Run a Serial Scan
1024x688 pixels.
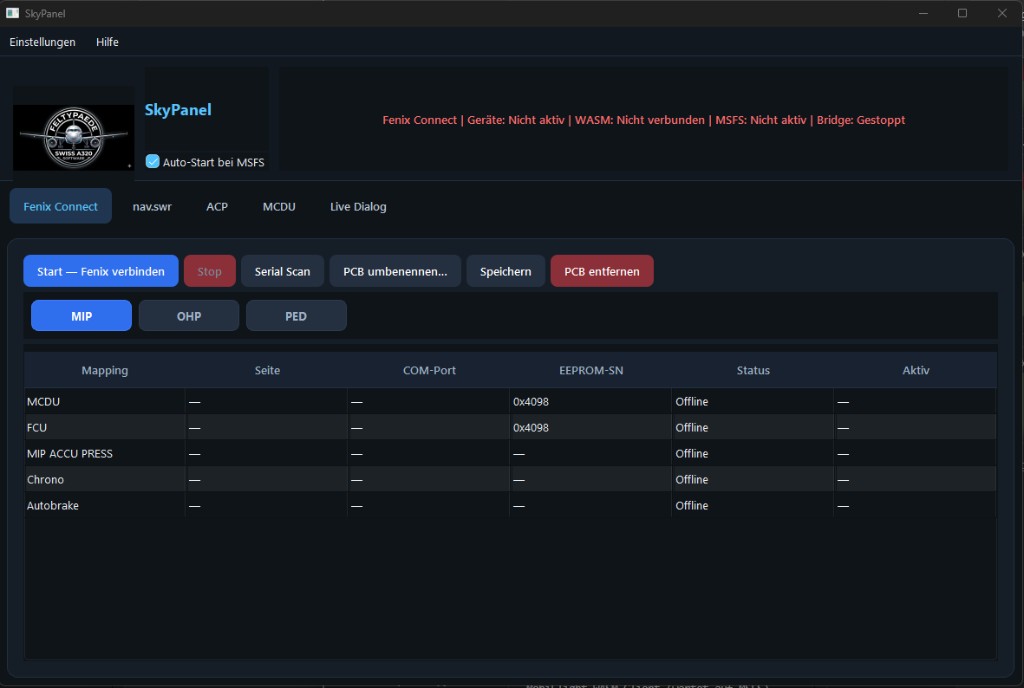point(282,271)
